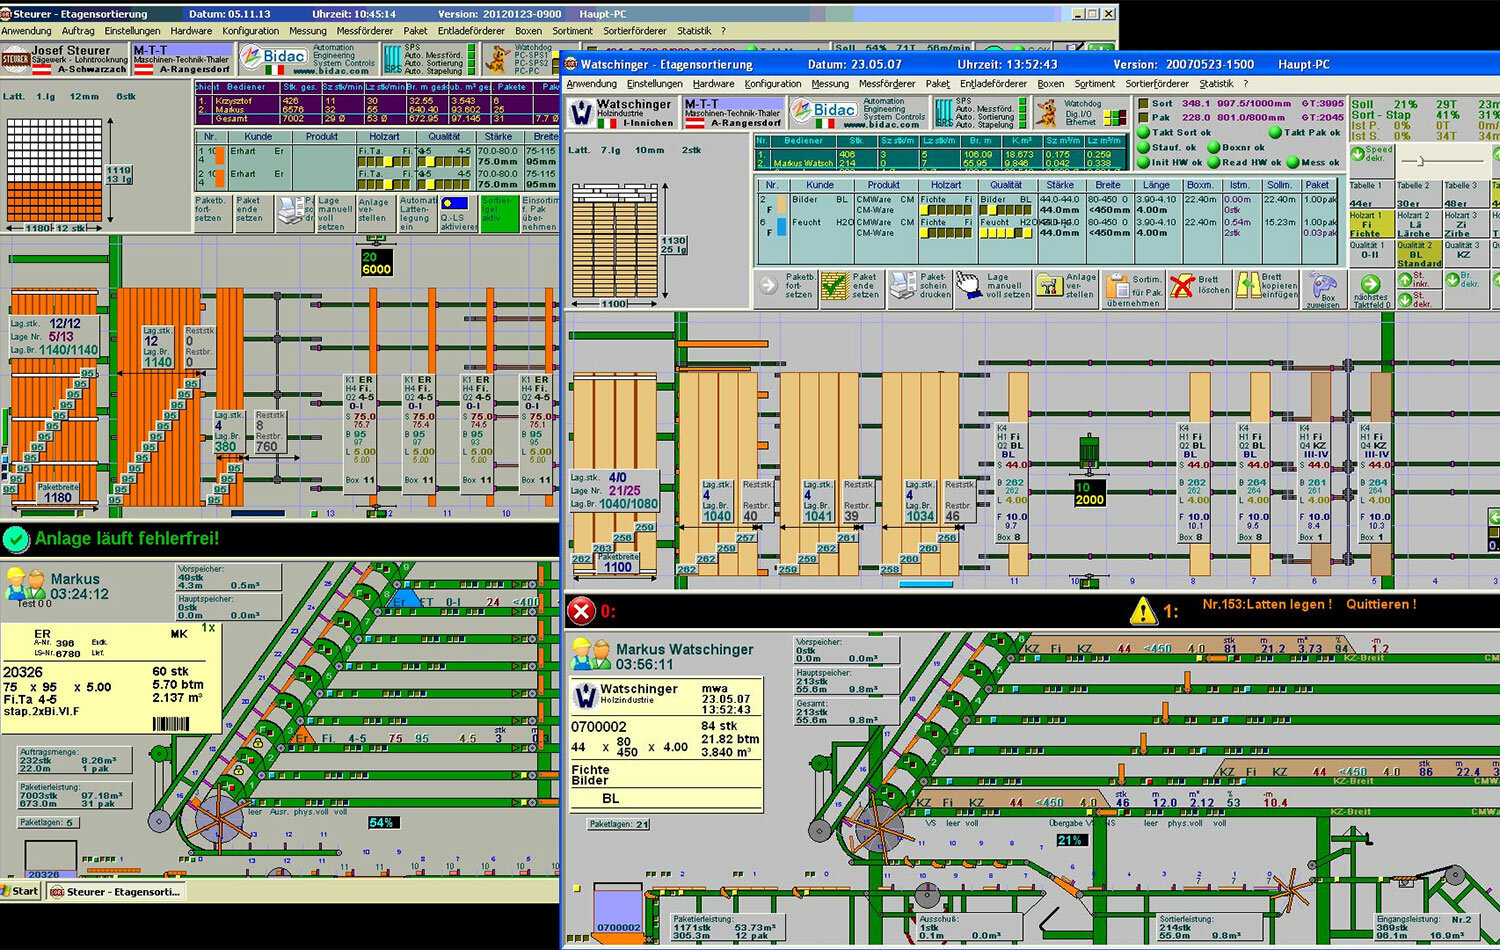Click the red error X icon labeled 0:
1500x950 pixels.
point(581,610)
